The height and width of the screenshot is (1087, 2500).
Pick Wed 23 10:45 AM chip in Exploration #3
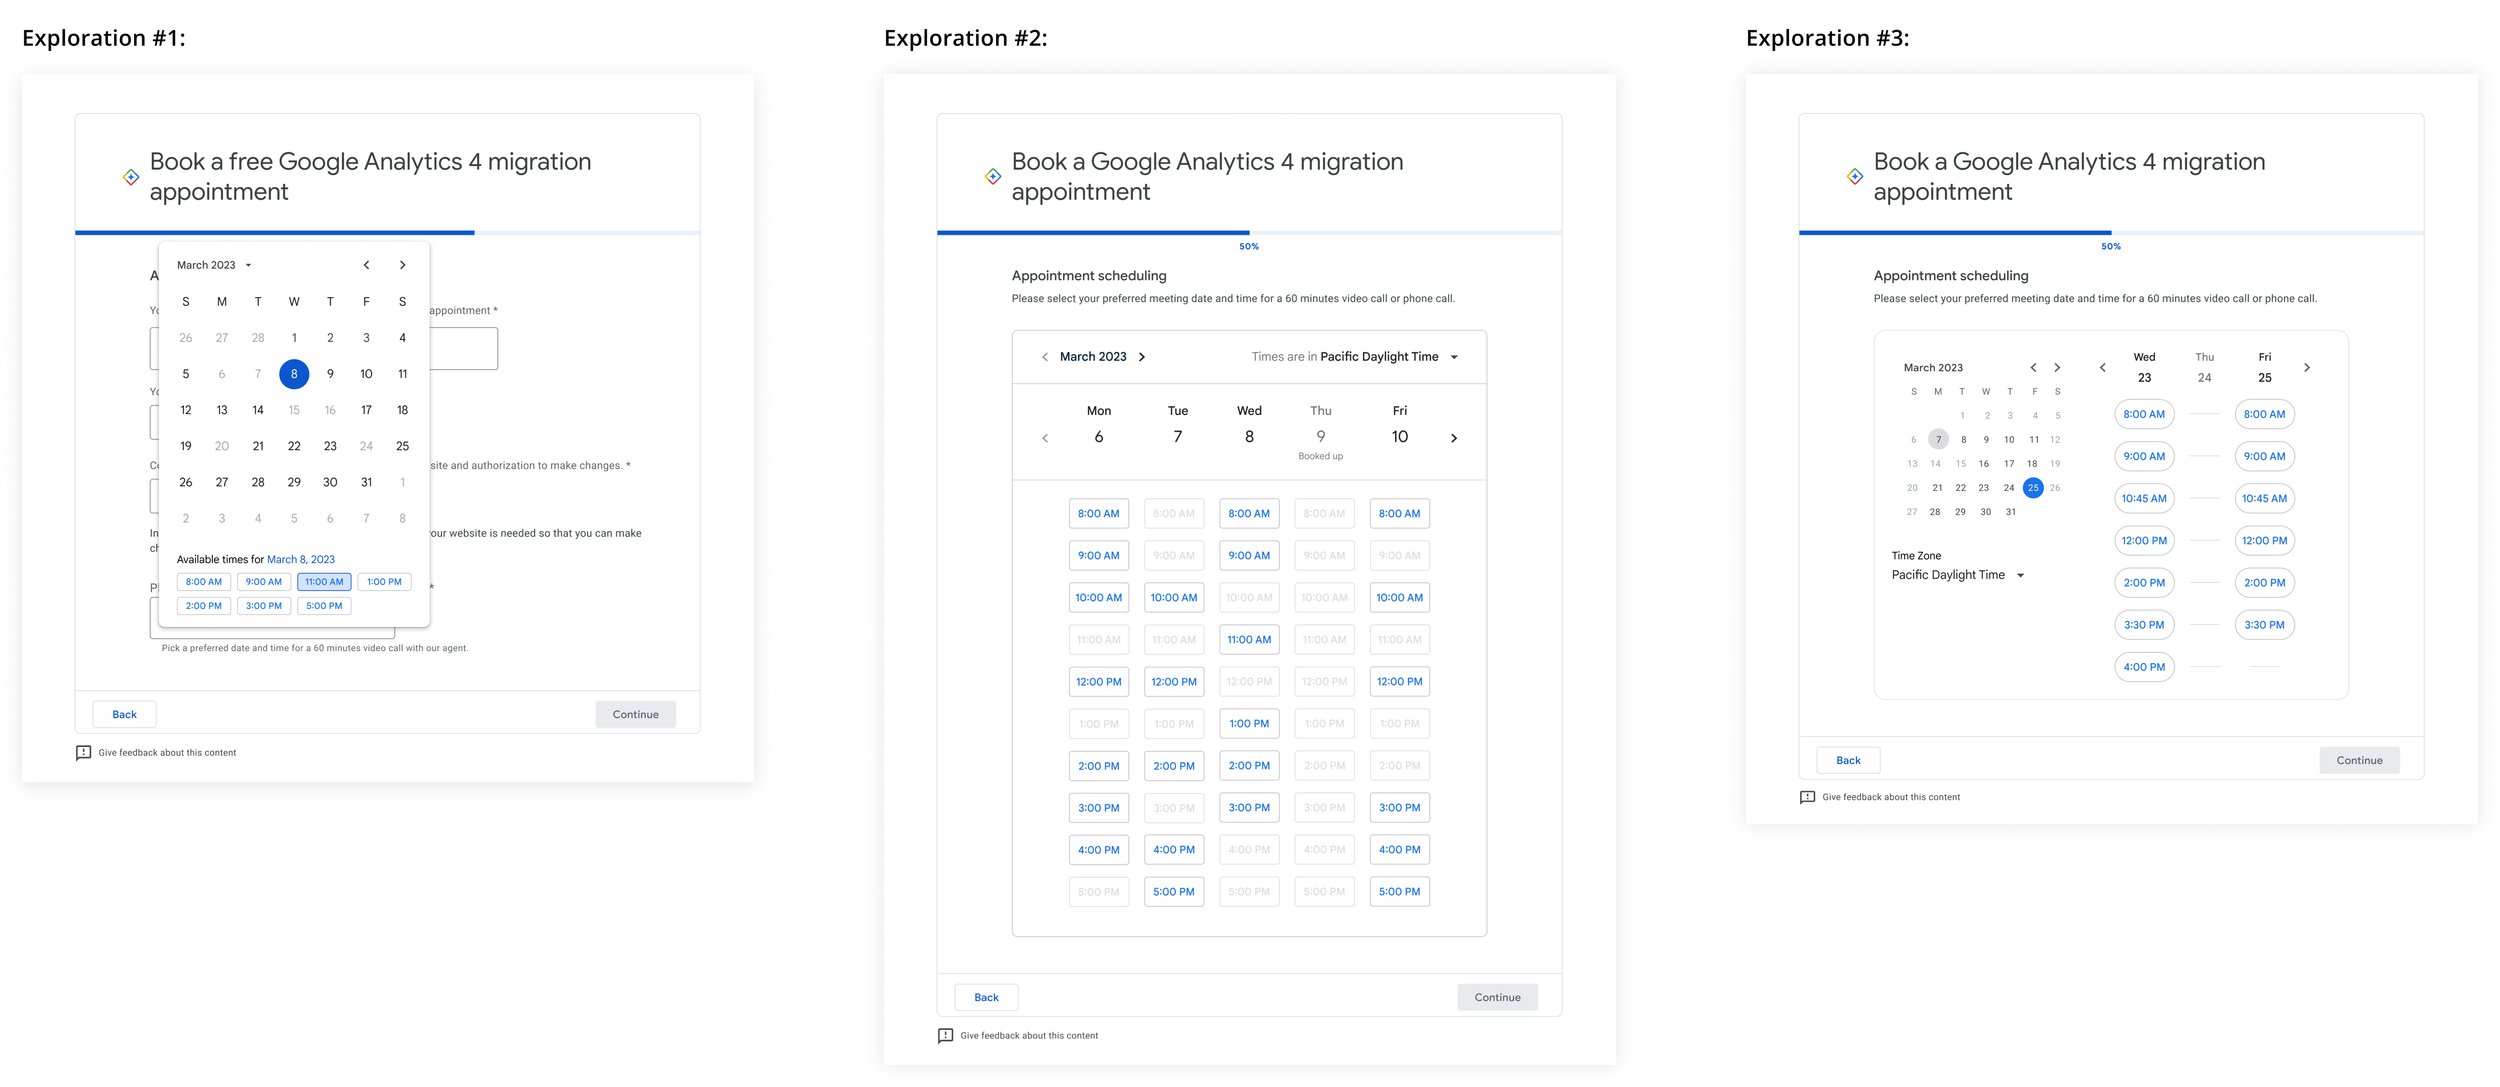coord(2144,498)
